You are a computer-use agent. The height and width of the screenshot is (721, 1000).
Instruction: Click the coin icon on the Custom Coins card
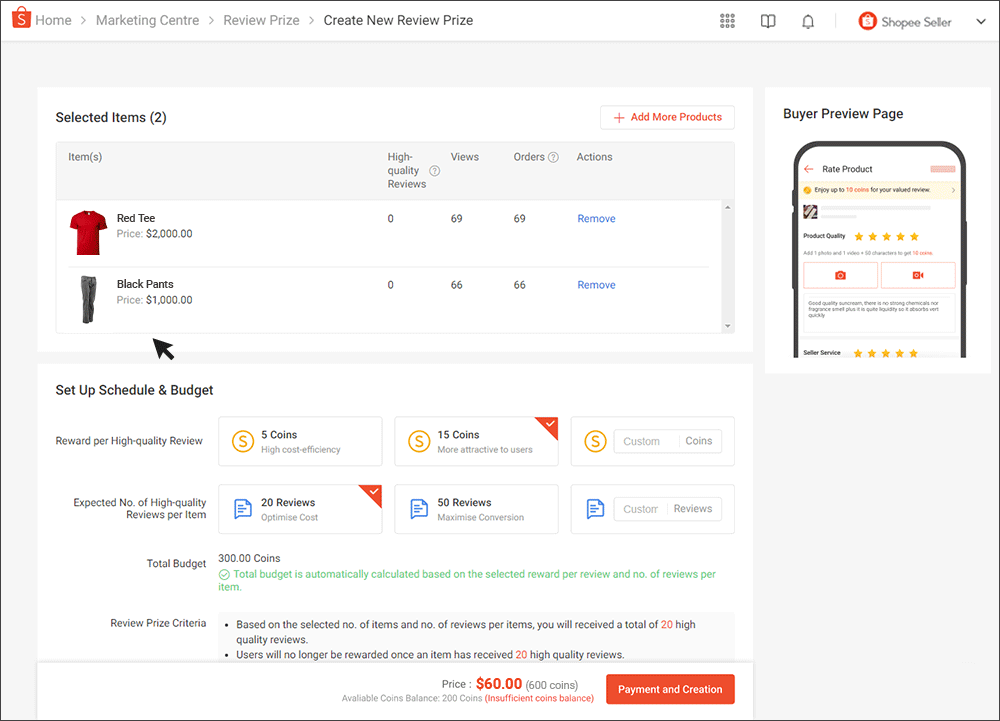point(595,441)
